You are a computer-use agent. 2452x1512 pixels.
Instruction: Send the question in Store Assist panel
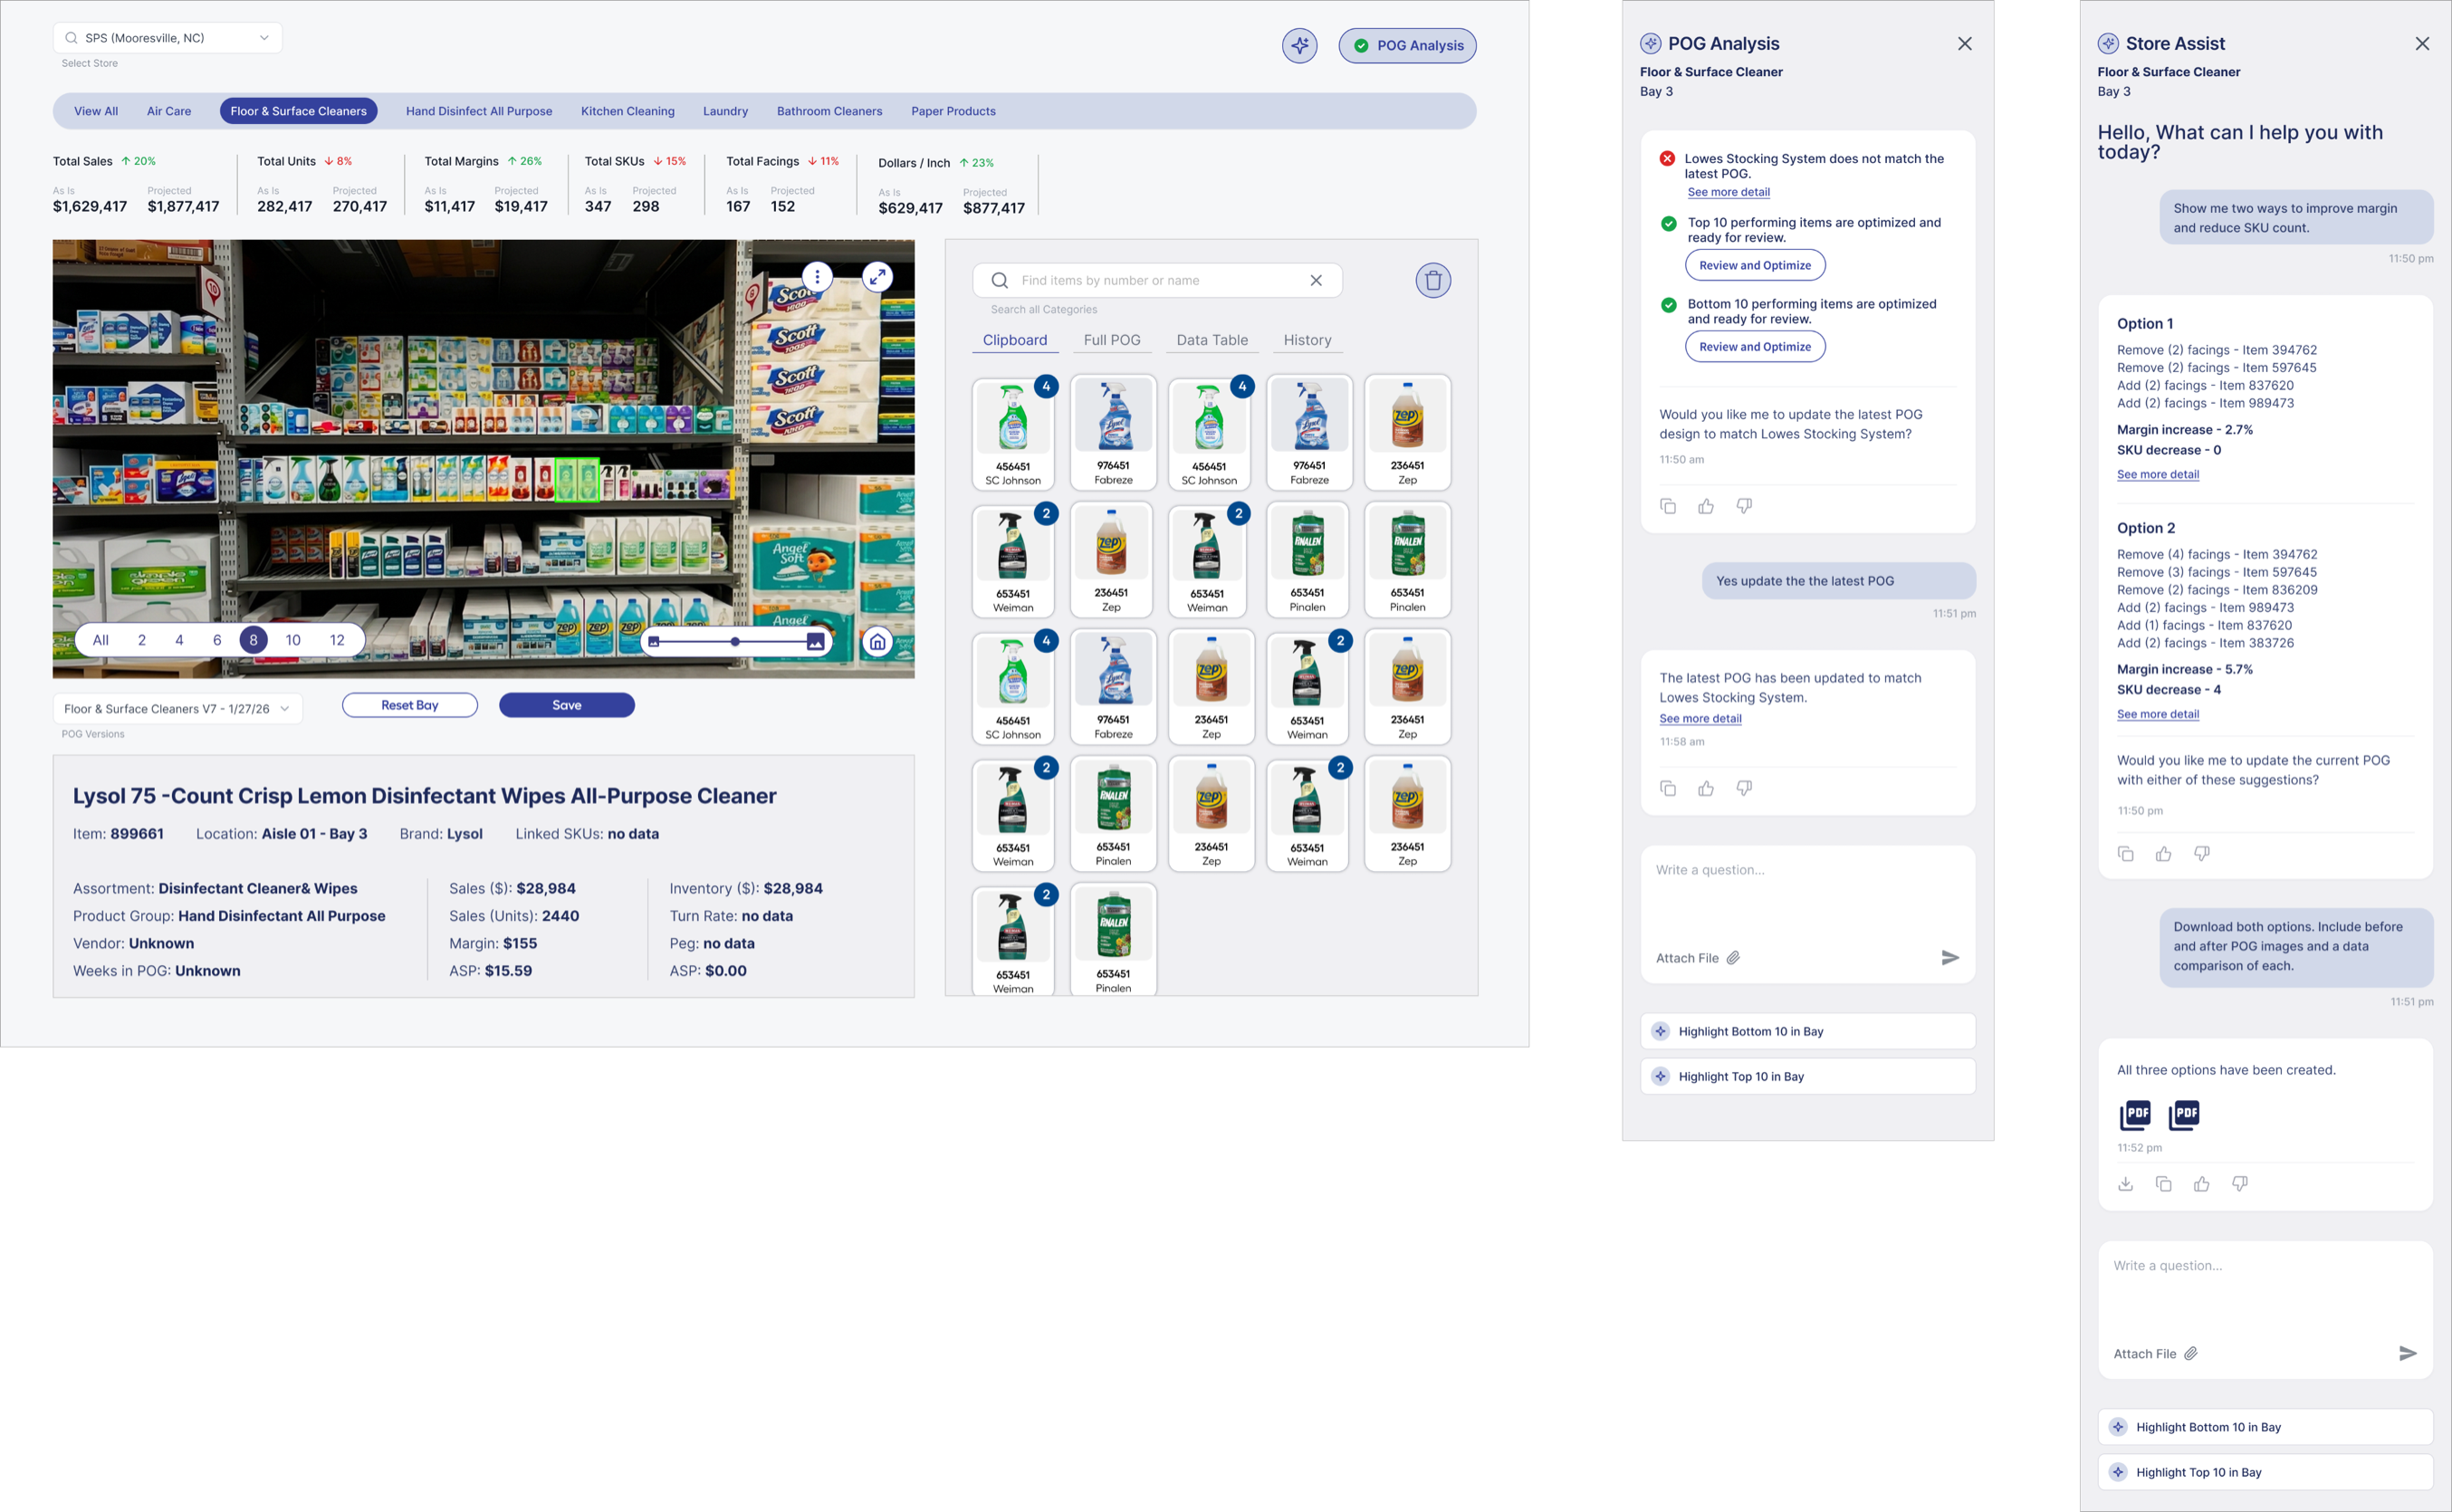tap(2408, 1354)
